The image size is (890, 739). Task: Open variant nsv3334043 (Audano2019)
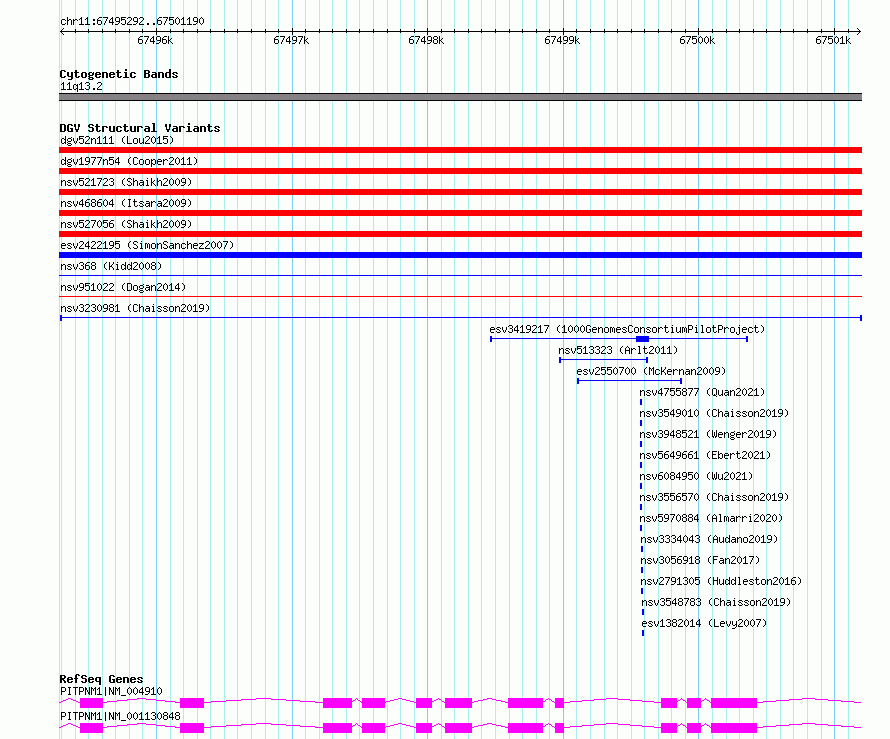point(709,539)
